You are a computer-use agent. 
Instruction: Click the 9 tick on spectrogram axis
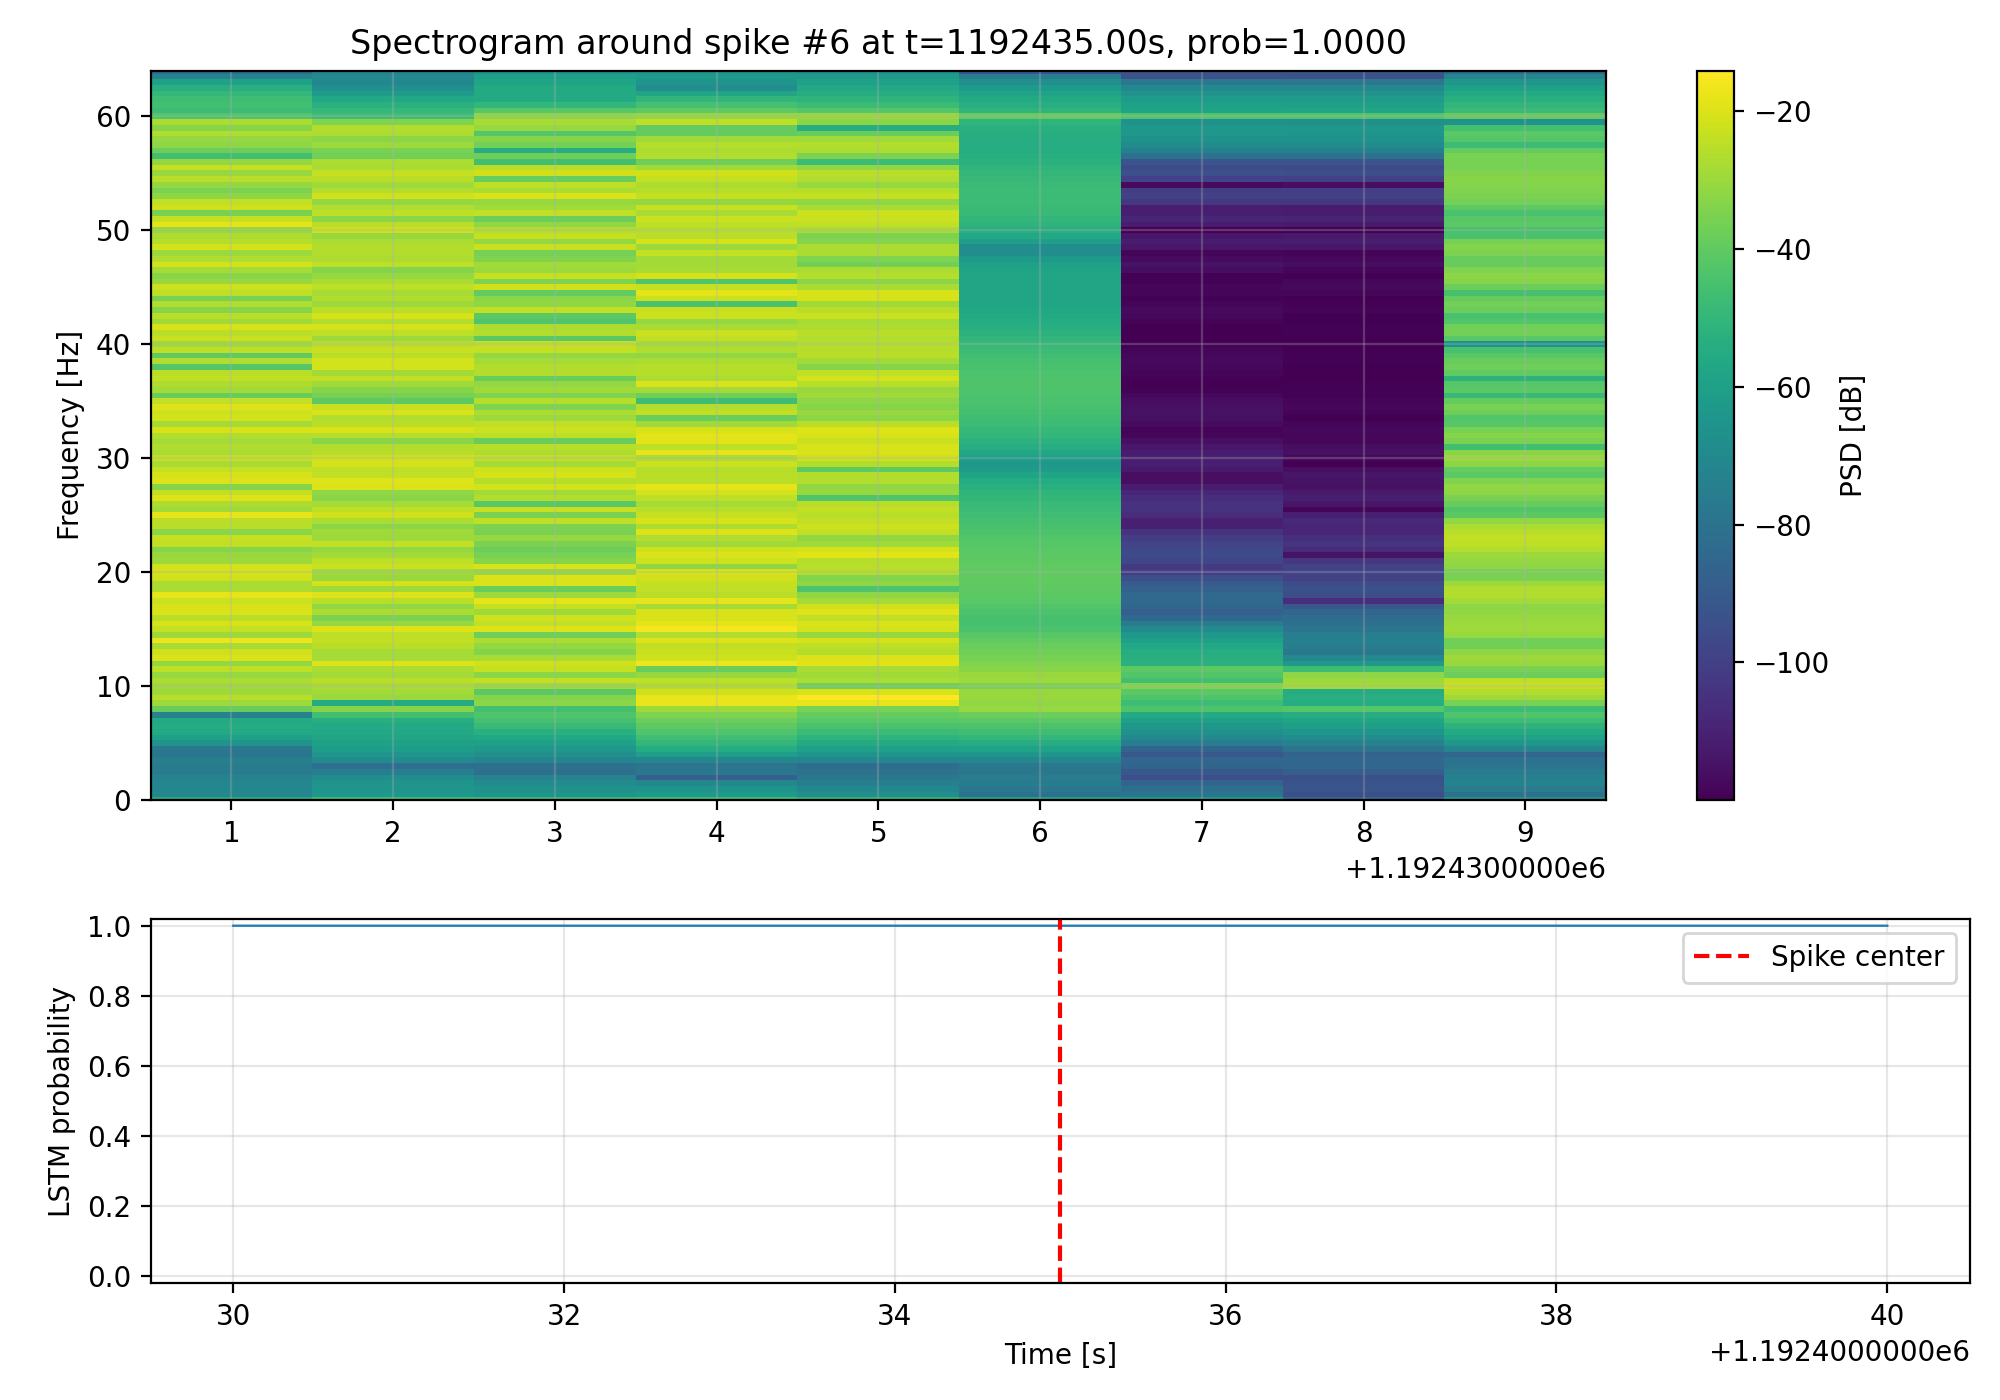1524,832
